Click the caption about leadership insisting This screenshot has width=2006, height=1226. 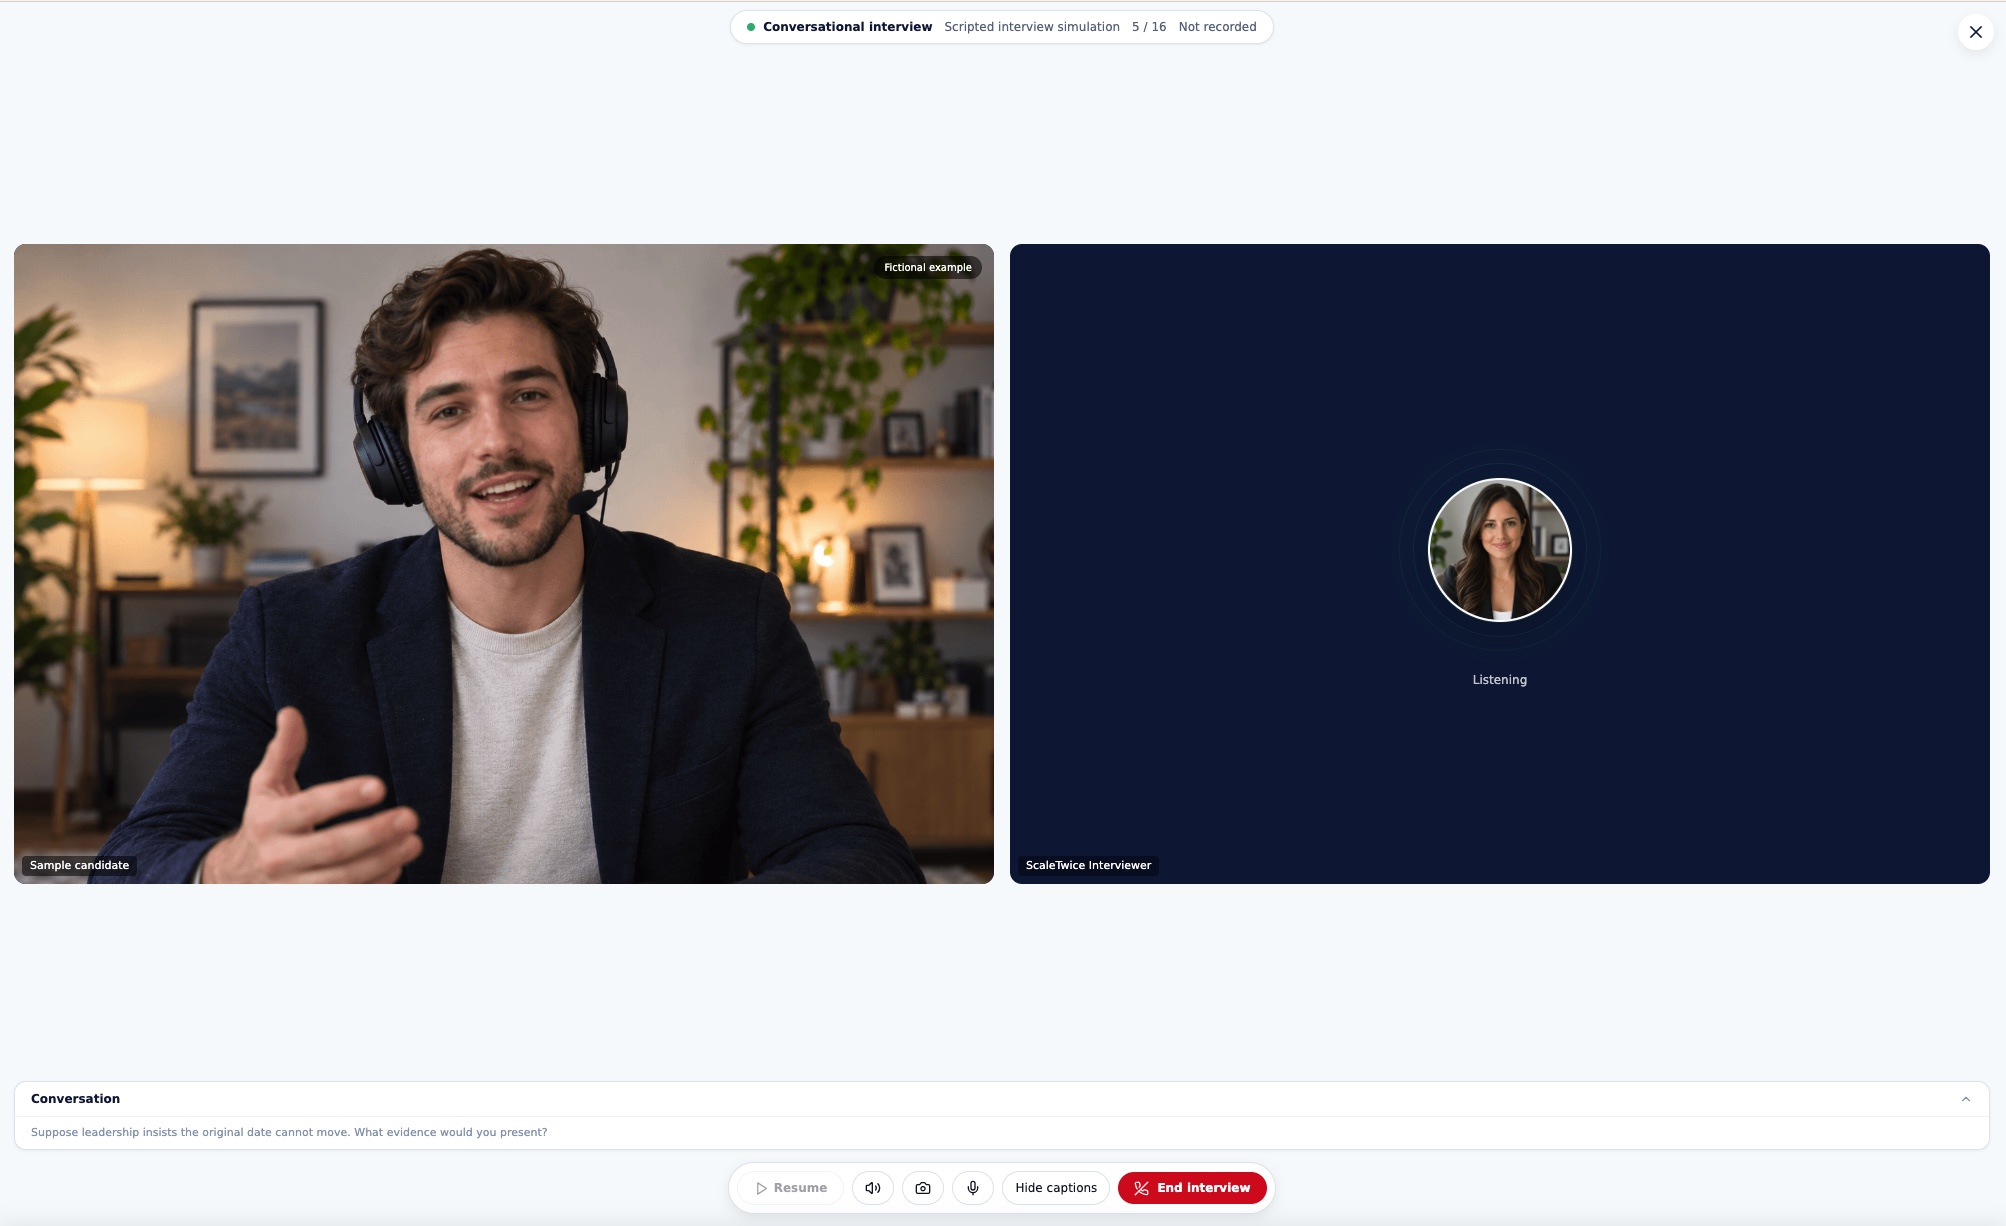(289, 1132)
